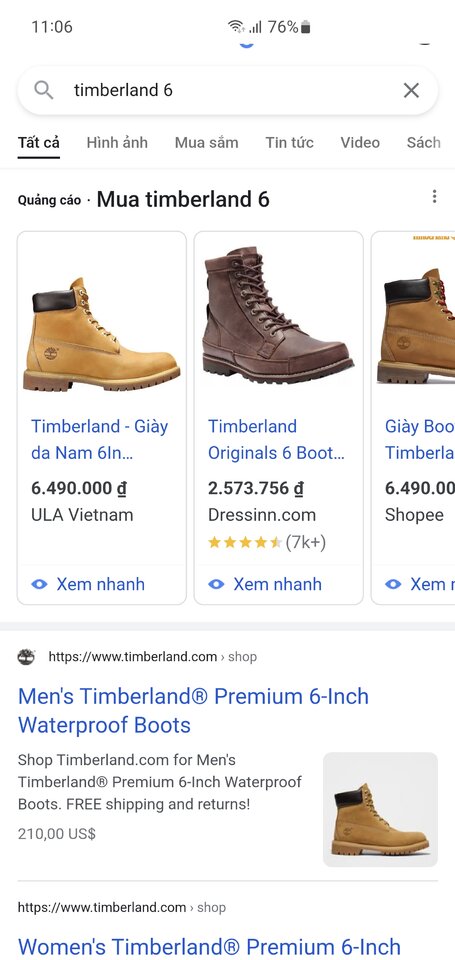Open Timberland Originals 6 Boot product link

(x=276, y=440)
